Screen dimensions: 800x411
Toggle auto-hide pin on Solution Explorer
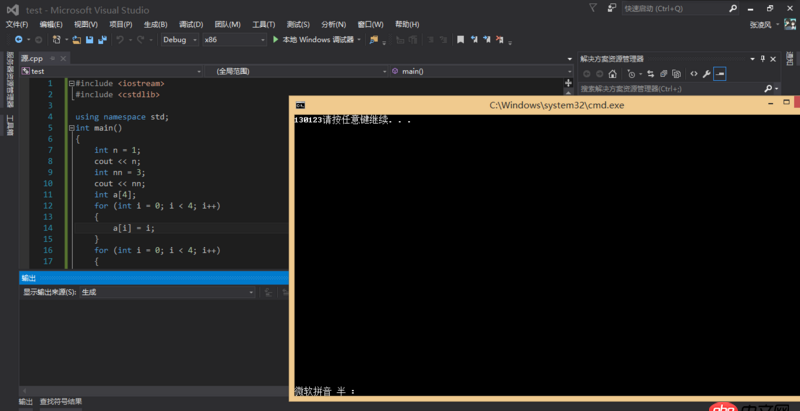tap(763, 59)
